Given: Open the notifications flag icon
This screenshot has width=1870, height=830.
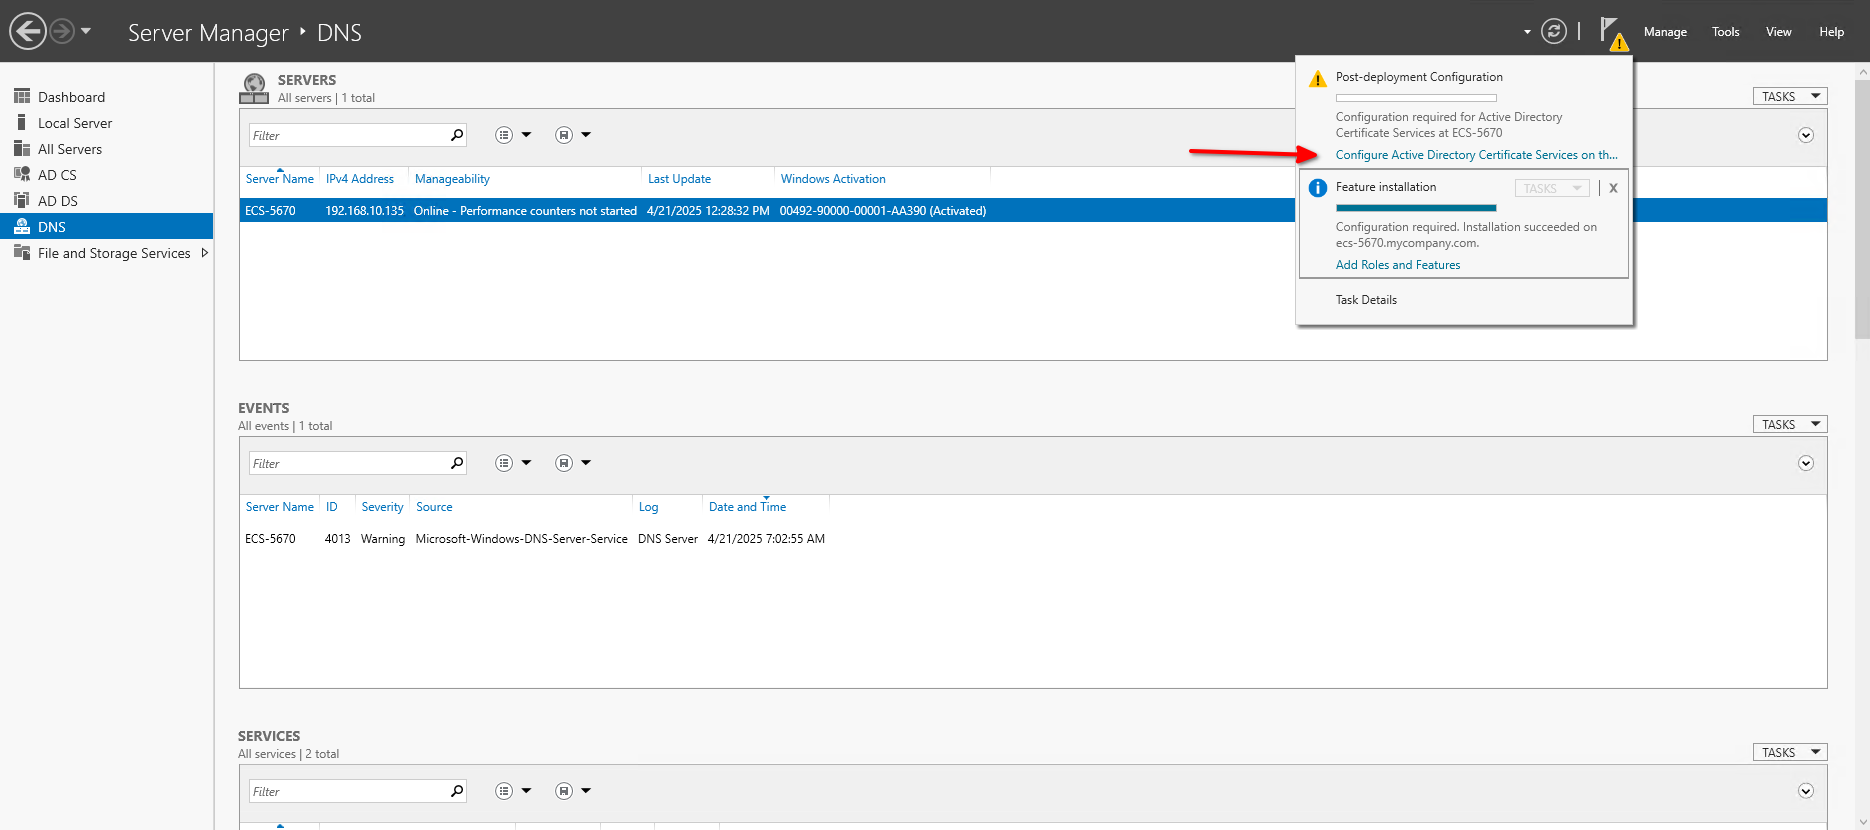Looking at the screenshot, I should tap(1610, 31).
